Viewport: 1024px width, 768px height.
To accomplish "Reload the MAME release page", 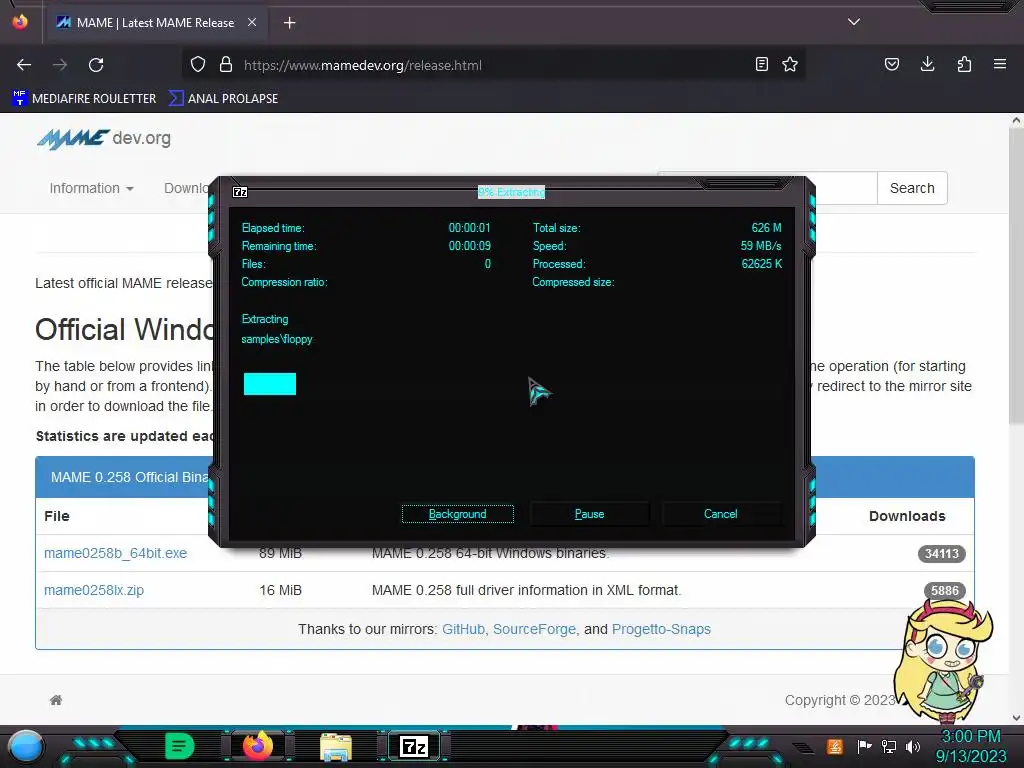I will tap(96, 65).
